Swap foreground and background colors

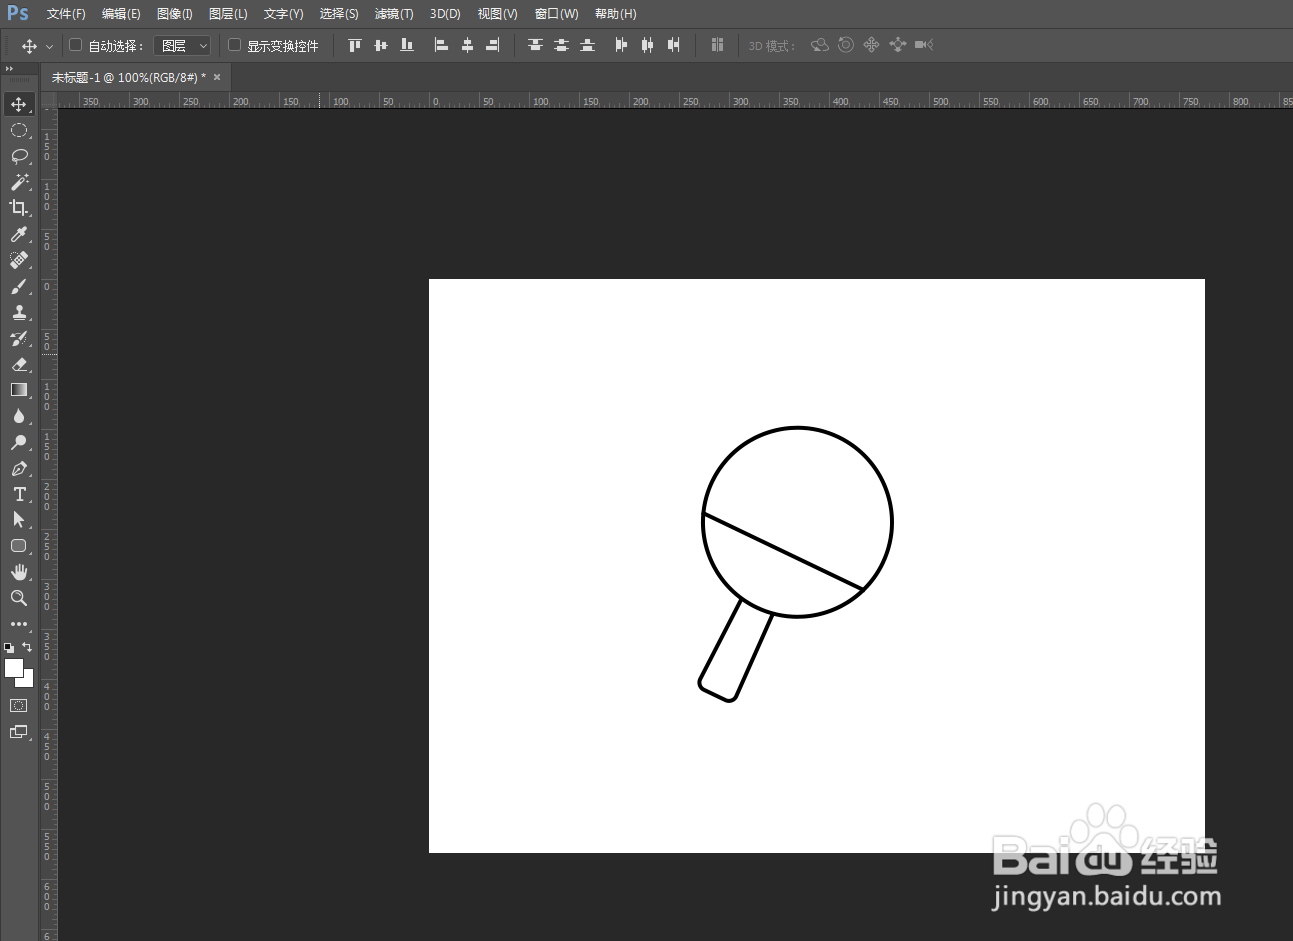27,647
